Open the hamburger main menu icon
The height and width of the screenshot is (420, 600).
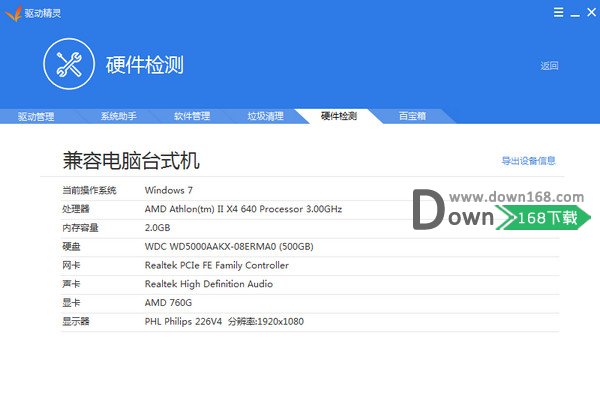(558, 12)
